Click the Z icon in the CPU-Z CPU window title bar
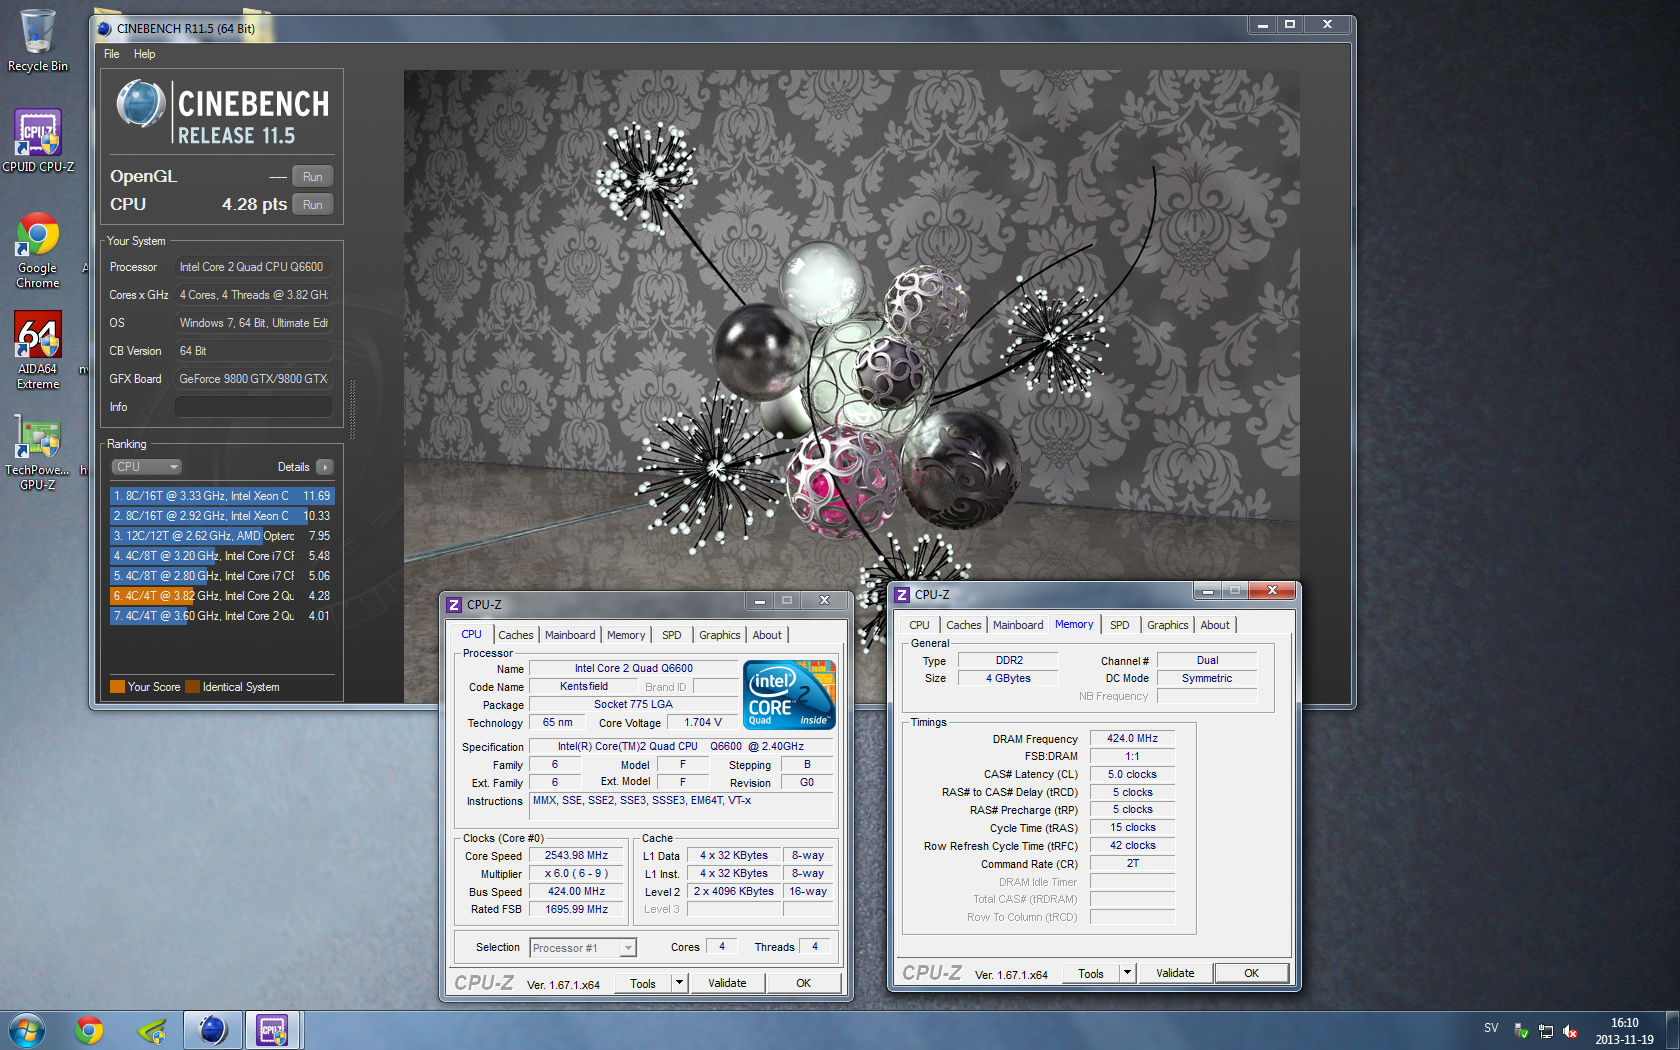 pos(454,604)
